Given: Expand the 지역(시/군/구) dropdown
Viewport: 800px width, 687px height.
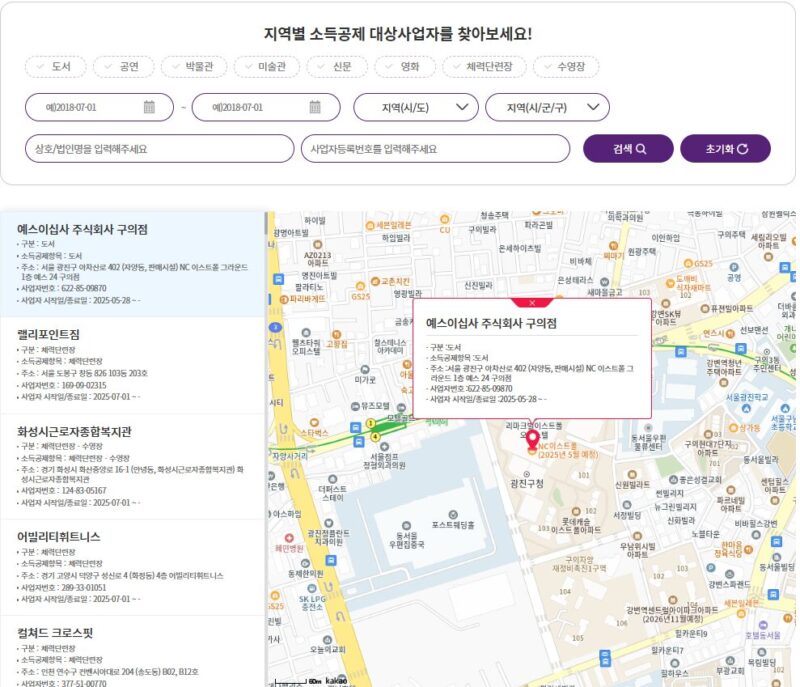Looking at the screenshot, I should point(547,107).
